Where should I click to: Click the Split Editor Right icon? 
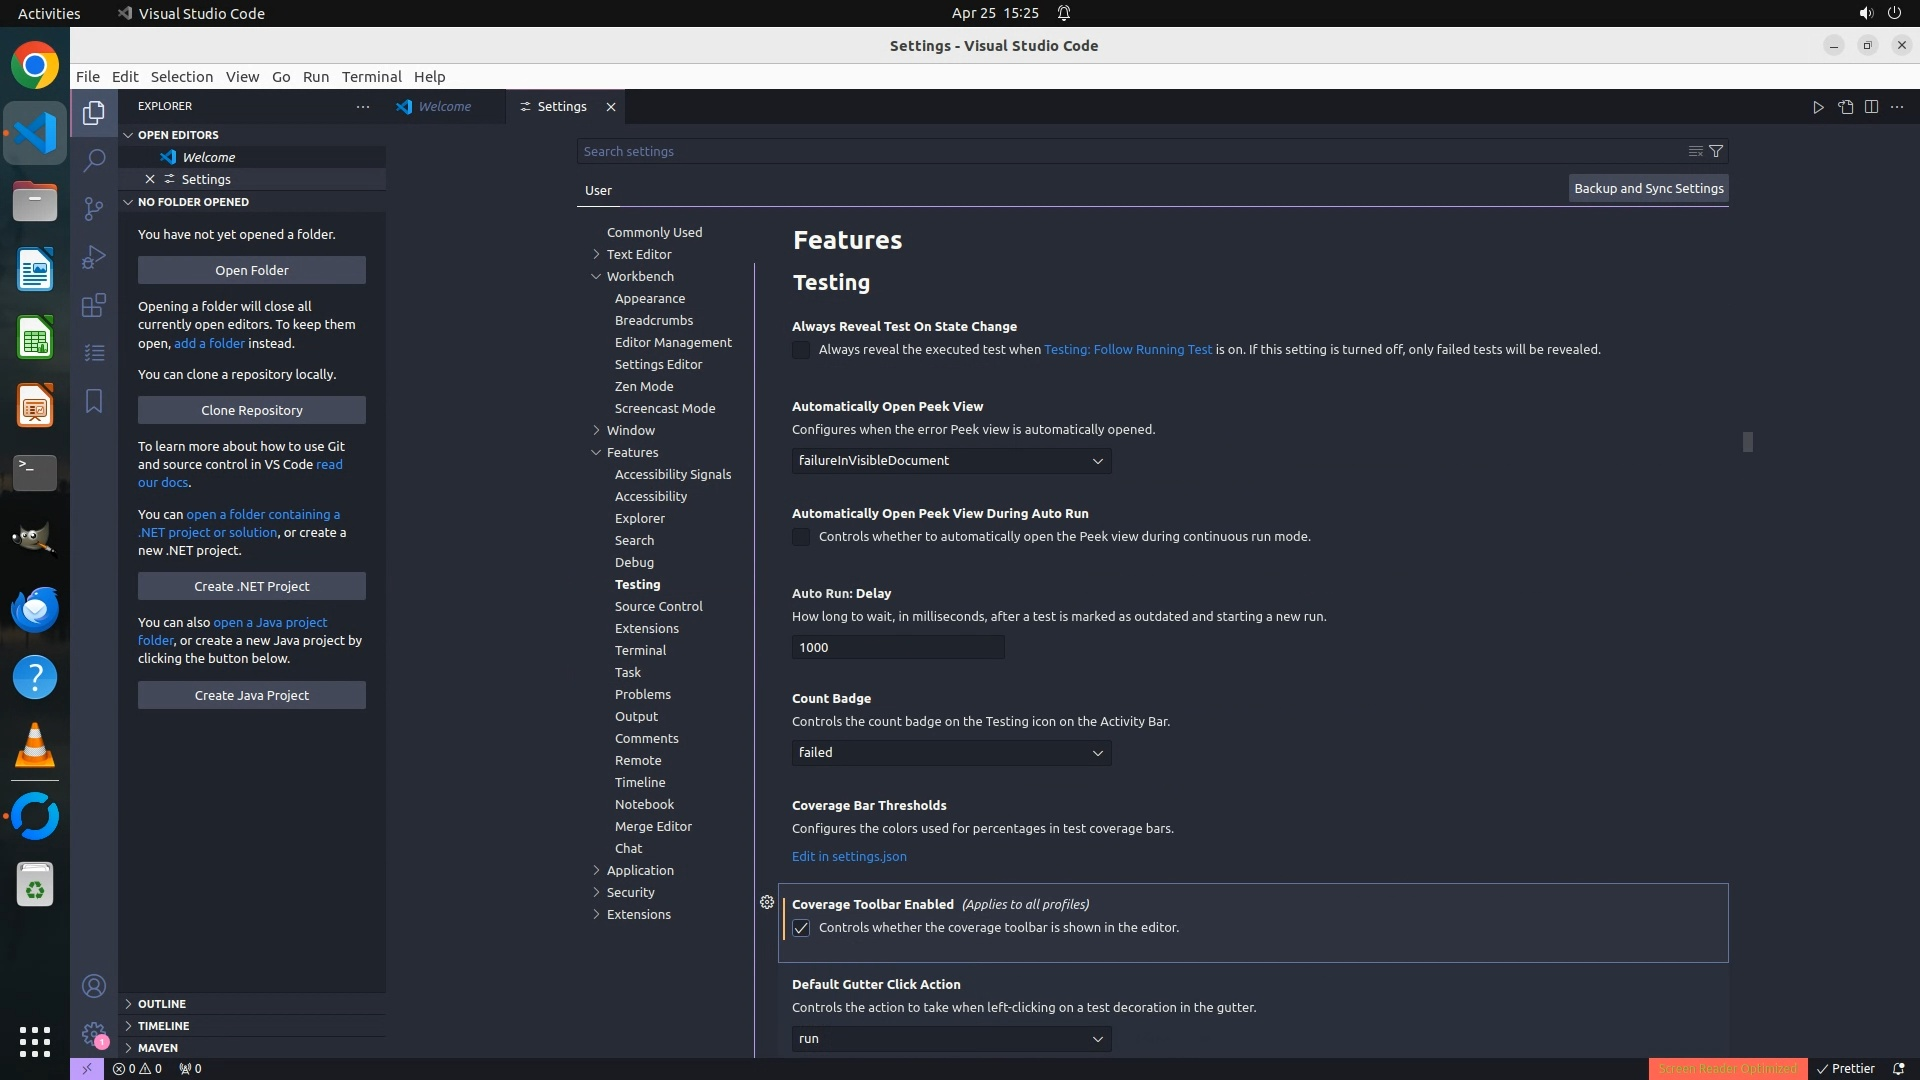click(x=1871, y=107)
